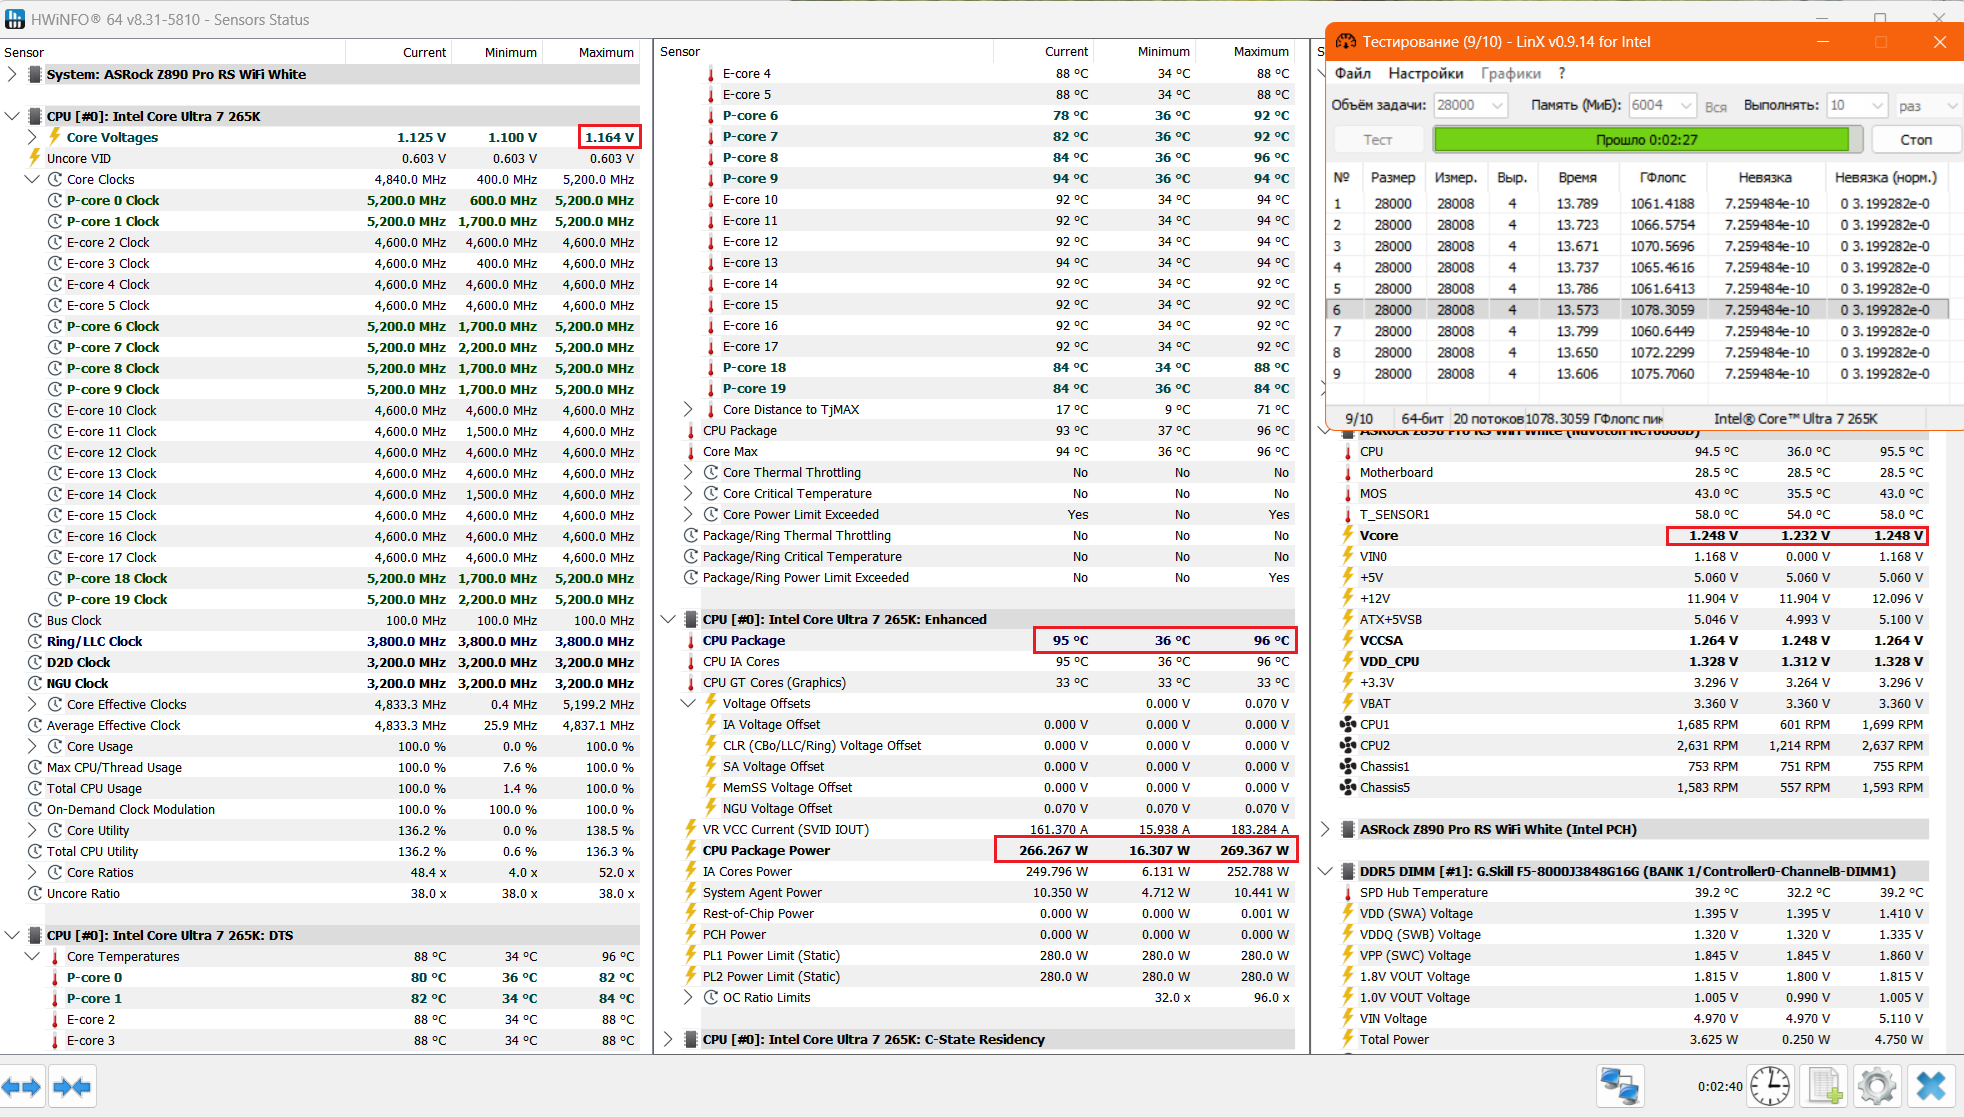Image resolution: width=1964 pixels, height=1117 pixels.
Task: Open the Файл menu
Action: (1352, 73)
